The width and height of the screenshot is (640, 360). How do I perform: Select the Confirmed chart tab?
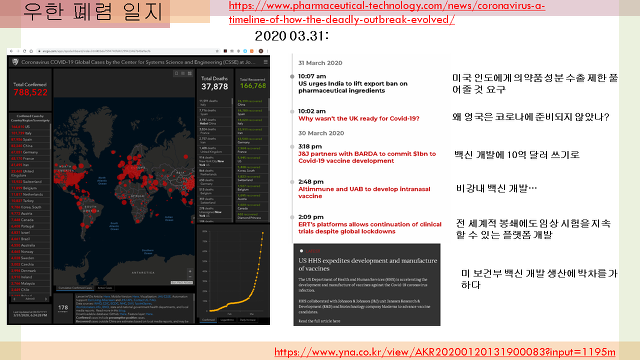pos(208,320)
